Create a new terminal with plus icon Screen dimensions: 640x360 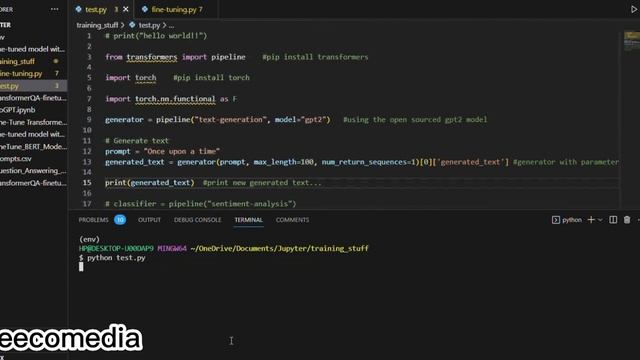(591, 220)
